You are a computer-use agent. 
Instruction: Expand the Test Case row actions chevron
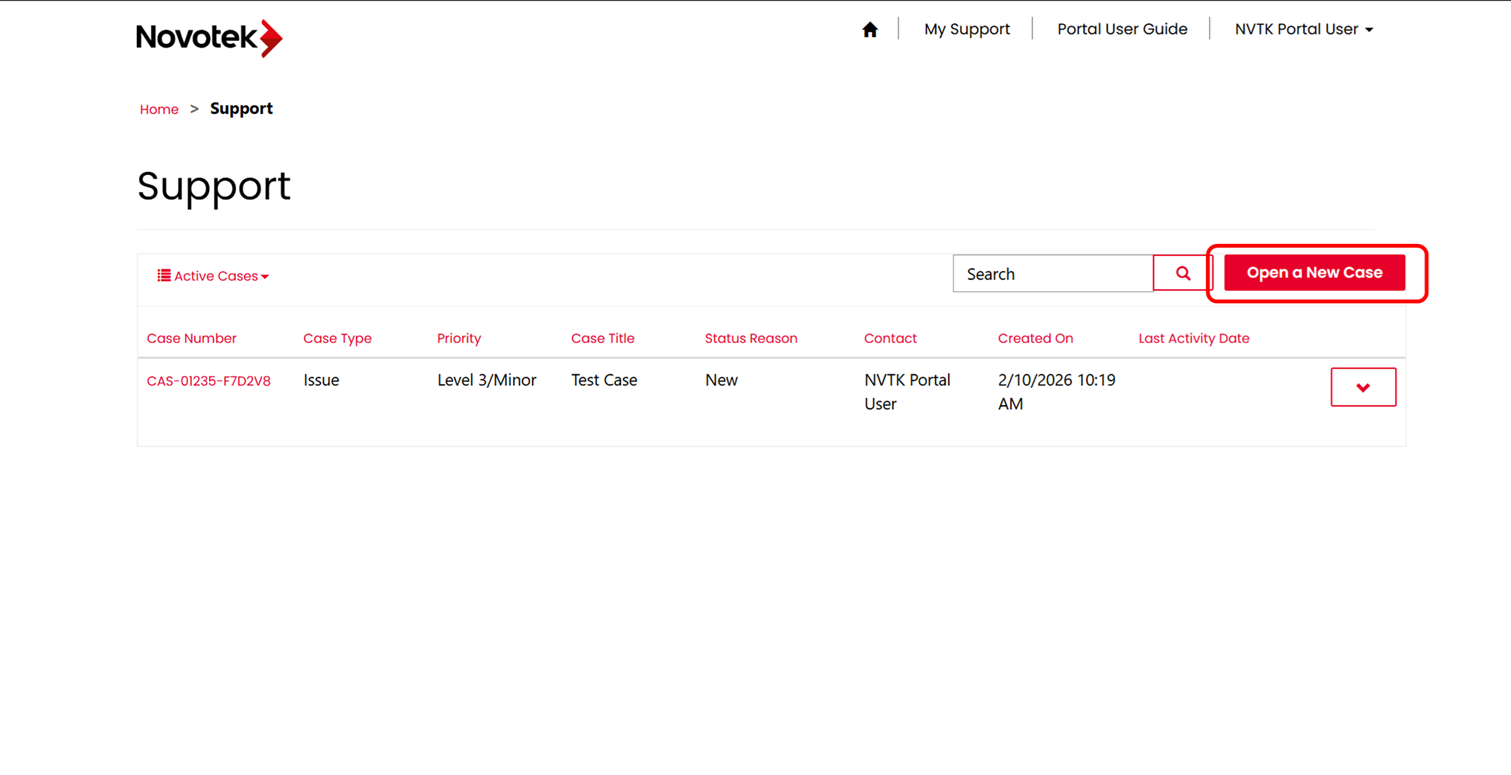click(x=1363, y=387)
